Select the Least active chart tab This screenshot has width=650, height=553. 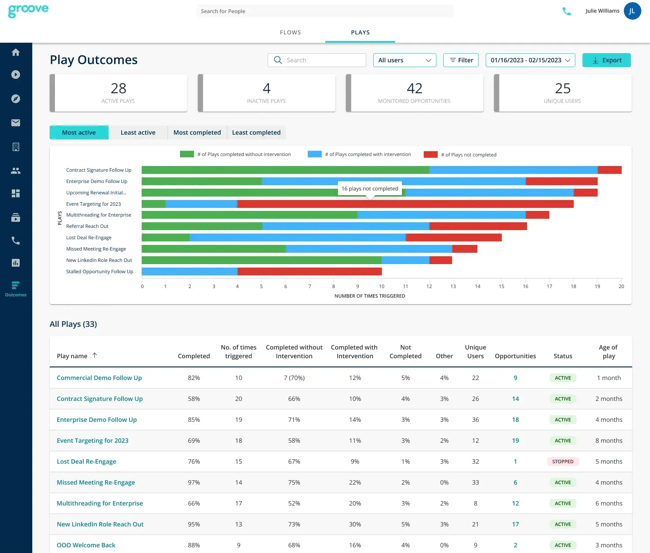[x=138, y=133]
